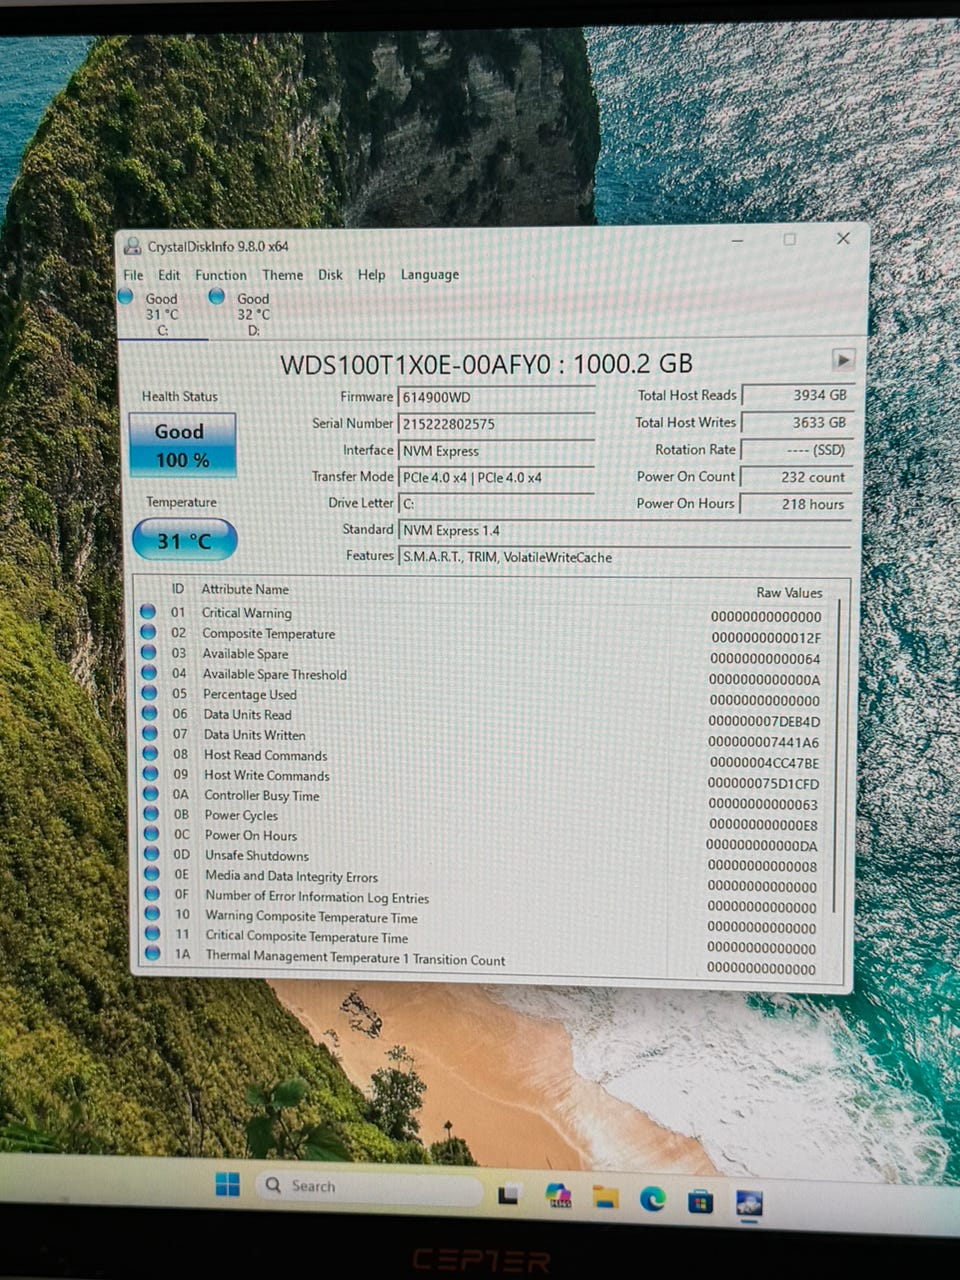This screenshot has width=960, height=1280.
Task: Click the Power On Hours value 218 hours
Action: pos(797,504)
